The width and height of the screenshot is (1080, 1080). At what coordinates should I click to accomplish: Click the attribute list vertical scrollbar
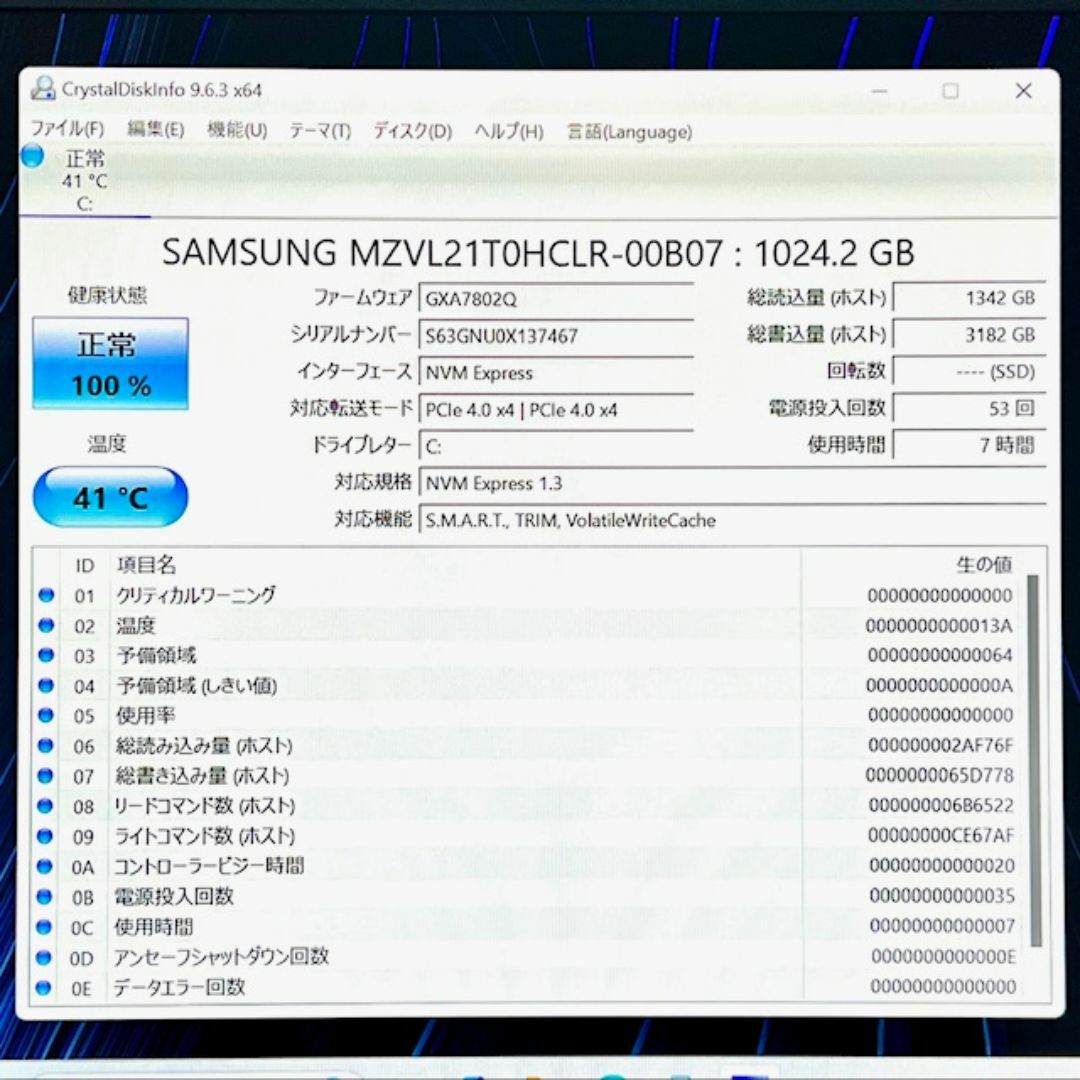[x=1033, y=760]
